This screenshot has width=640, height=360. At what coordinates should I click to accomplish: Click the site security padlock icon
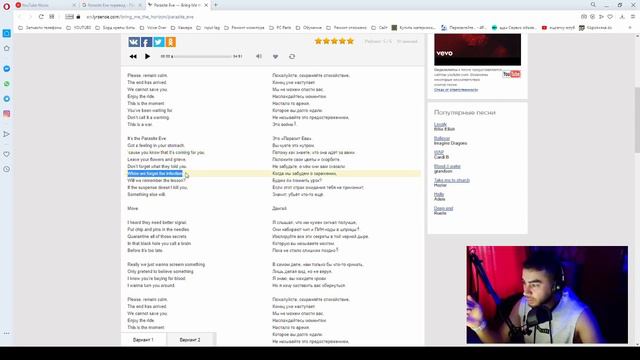point(78,17)
